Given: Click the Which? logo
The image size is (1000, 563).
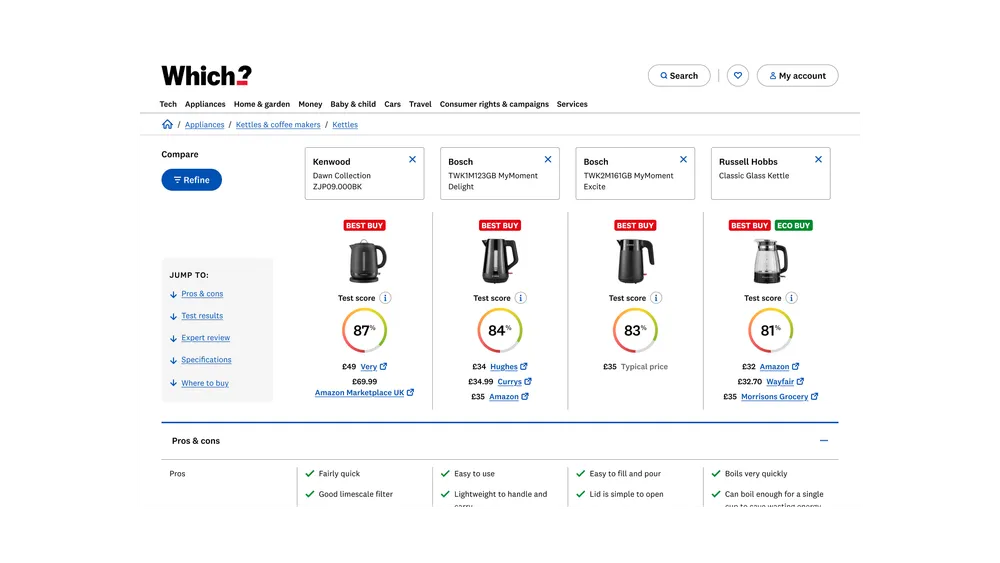Looking at the screenshot, I should click(206, 76).
